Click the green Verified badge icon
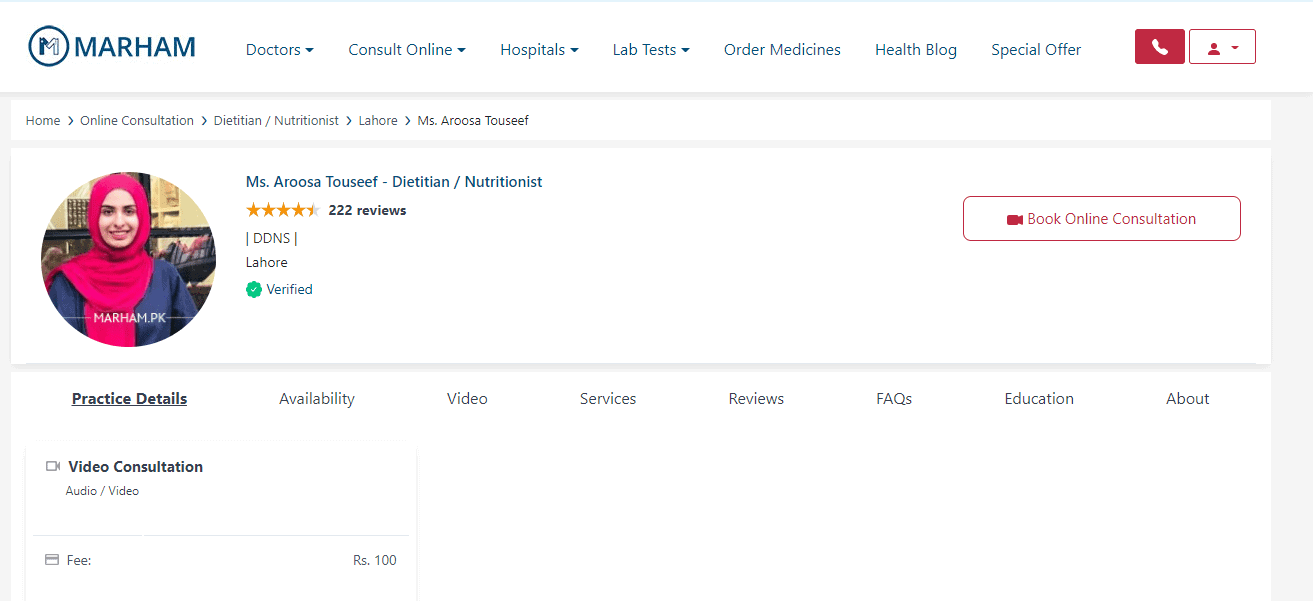 point(254,290)
